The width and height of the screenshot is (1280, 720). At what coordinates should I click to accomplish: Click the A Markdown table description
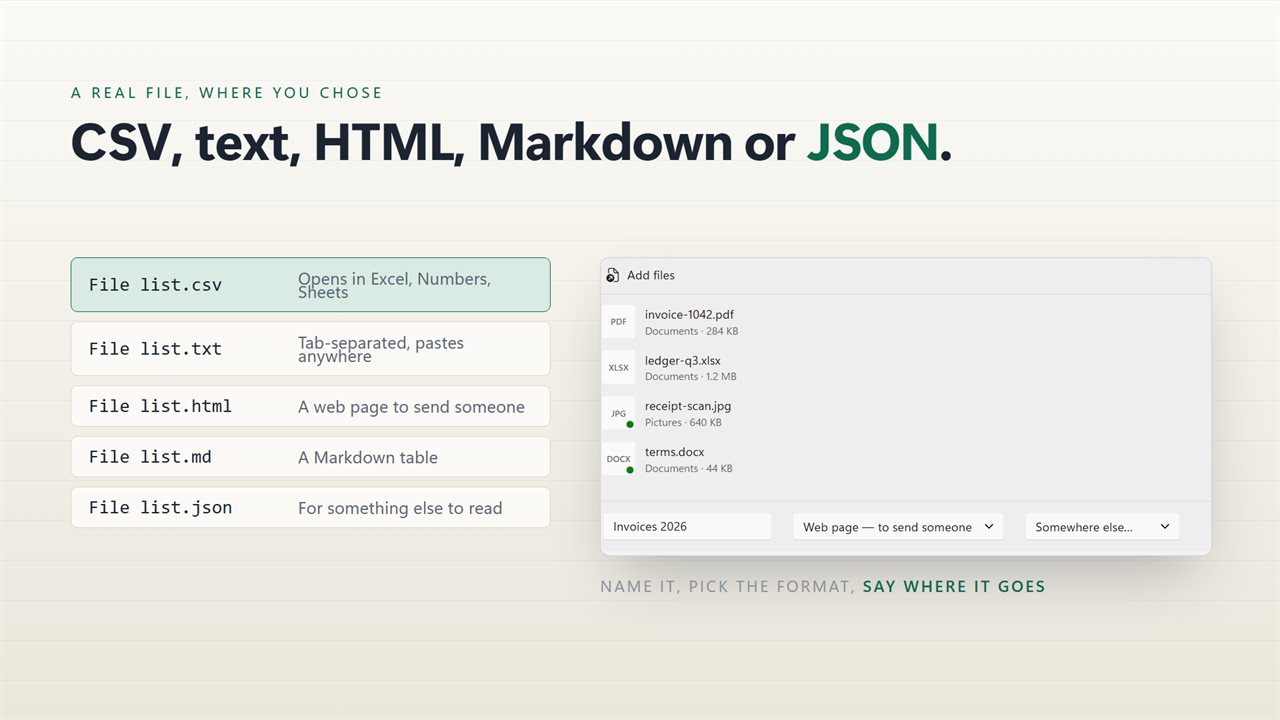point(368,458)
